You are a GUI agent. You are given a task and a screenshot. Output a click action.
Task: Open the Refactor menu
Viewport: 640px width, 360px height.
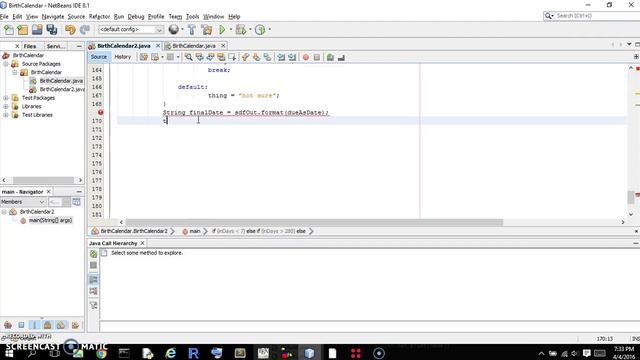99,17
